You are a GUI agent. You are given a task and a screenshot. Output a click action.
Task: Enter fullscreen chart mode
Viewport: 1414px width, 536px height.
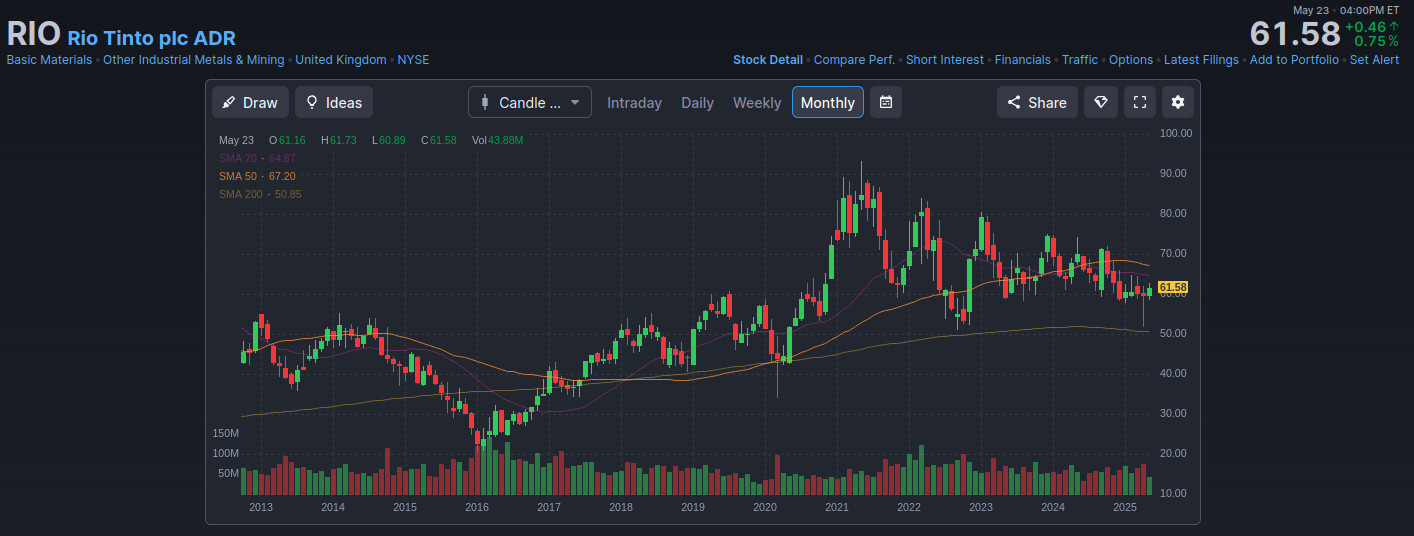[1138, 102]
